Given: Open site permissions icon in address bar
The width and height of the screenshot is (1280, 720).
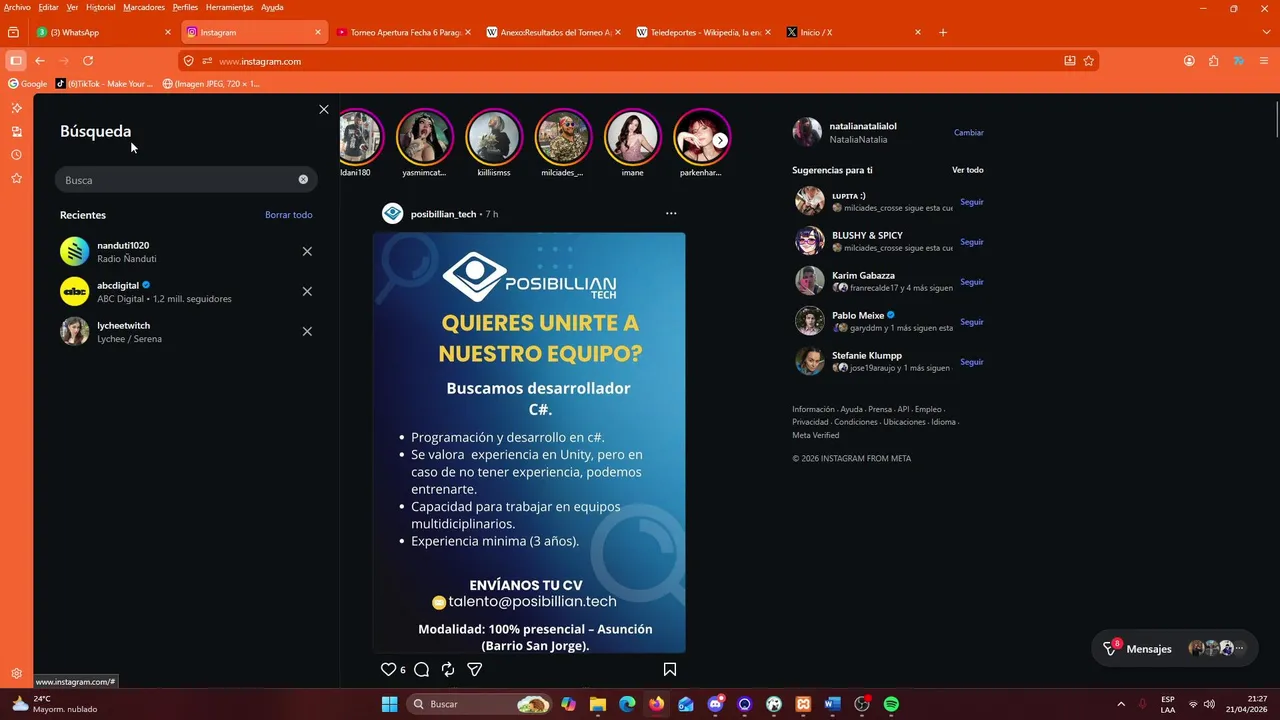Looking at the screenshot, I should click(207, 61).
